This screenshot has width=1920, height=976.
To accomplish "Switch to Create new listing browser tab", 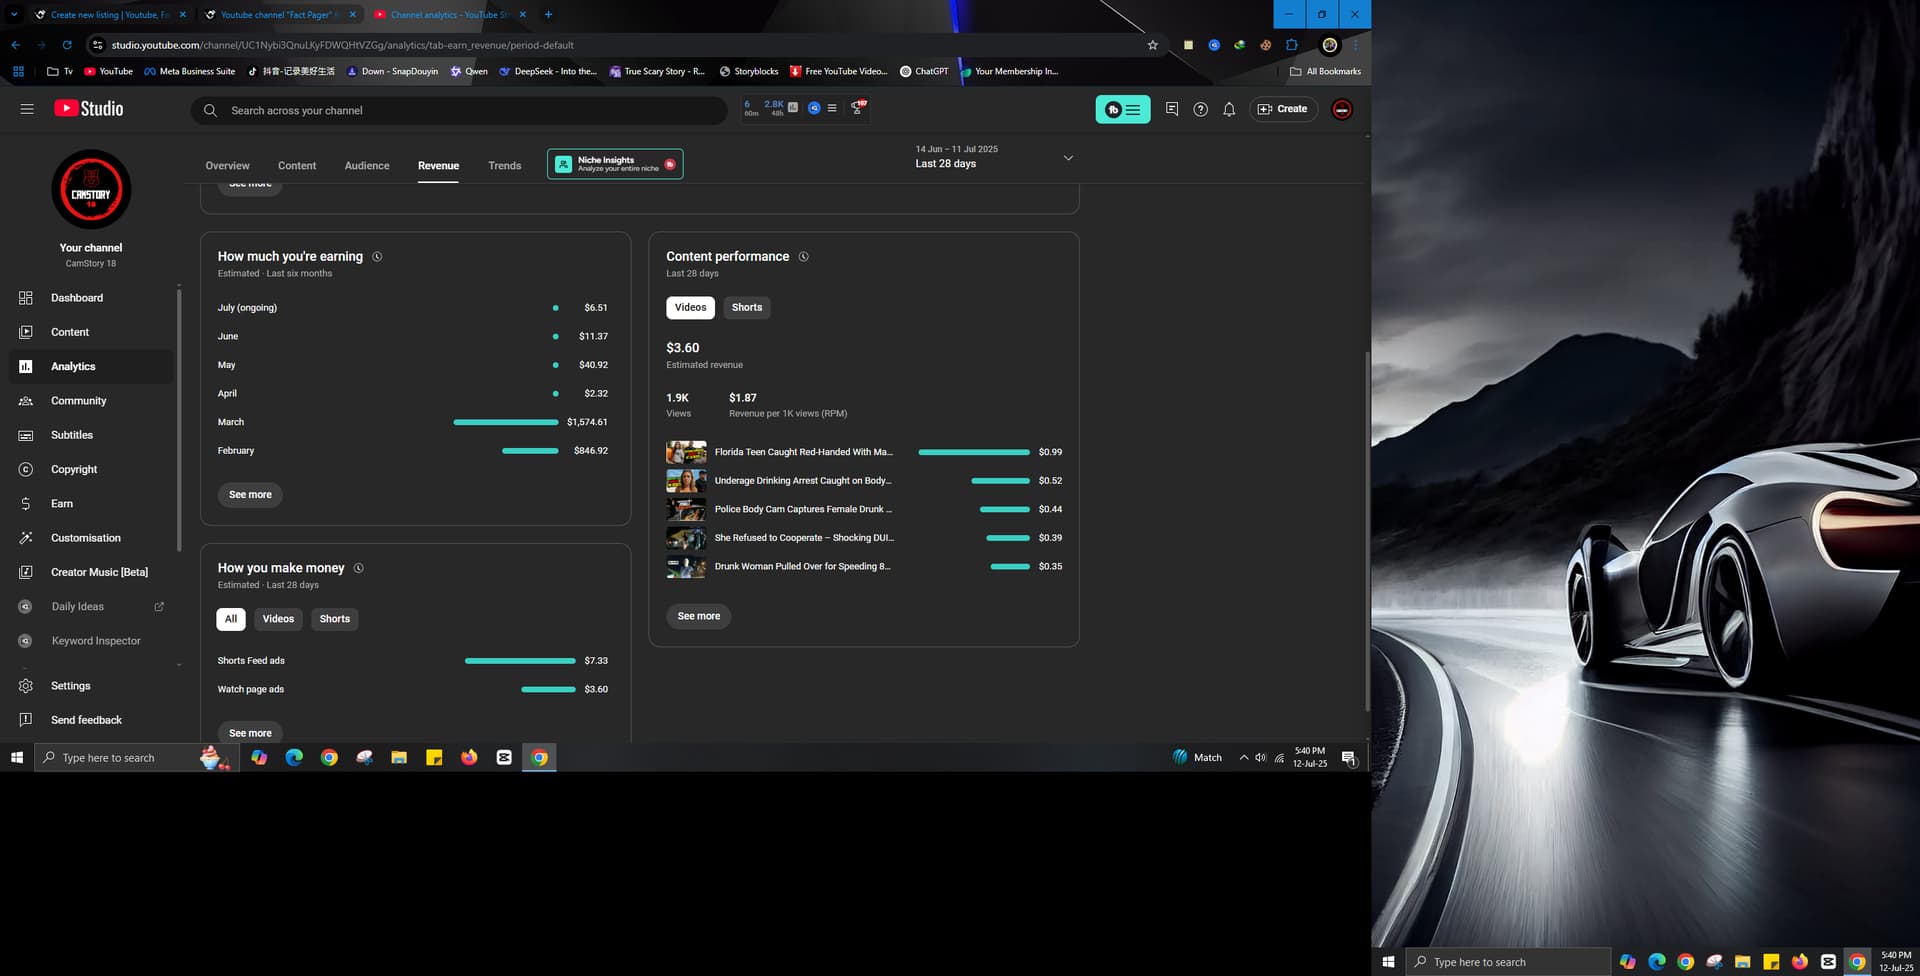I will pyautogui.click(x=108, y=15).
